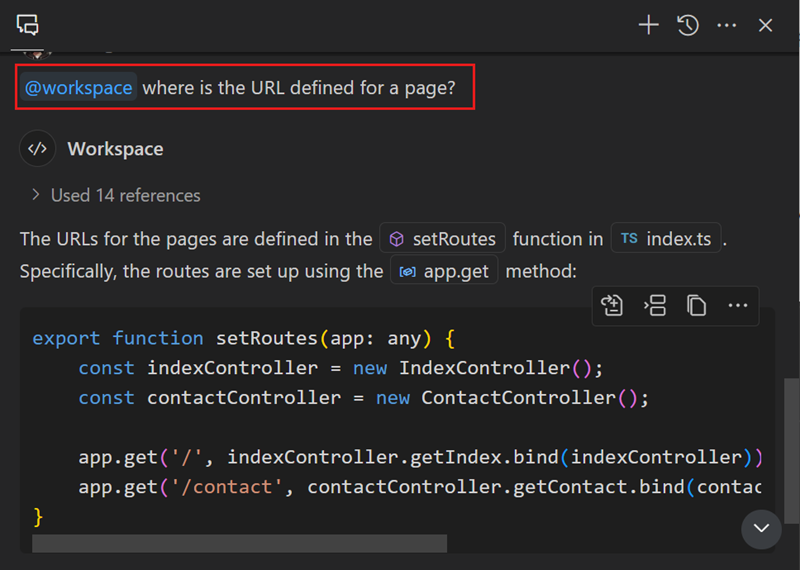Click the code block horizontal scrollbar
This screenshot has height=570, width=800.
(x=240, y=543)
